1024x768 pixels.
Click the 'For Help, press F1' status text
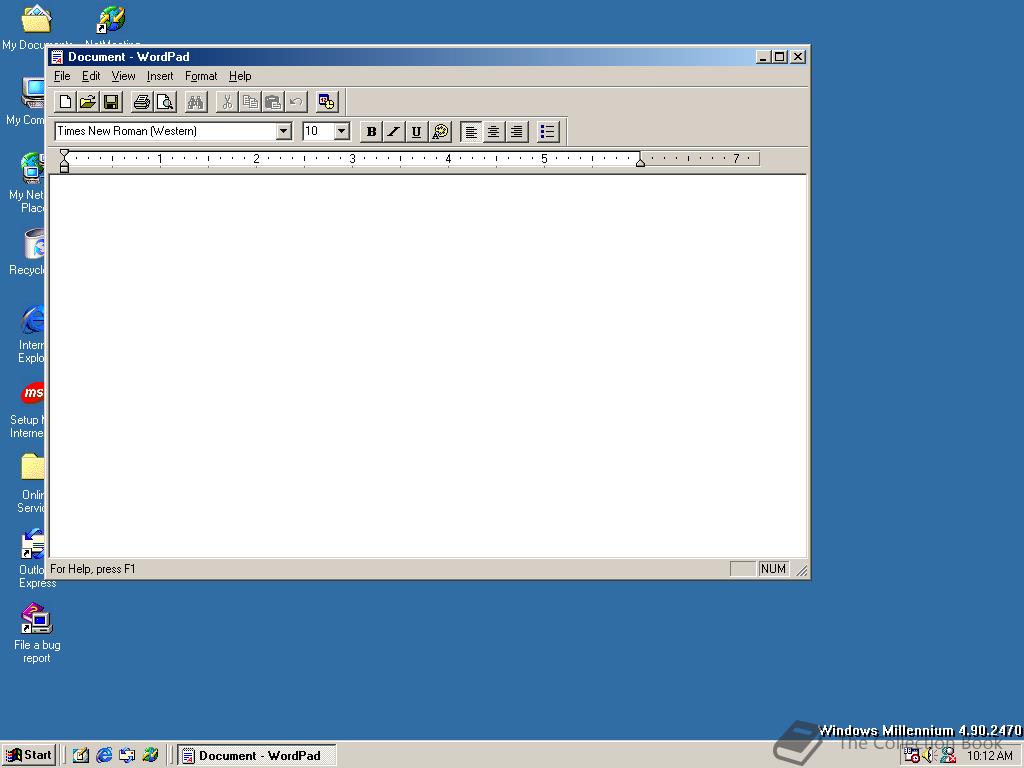pos(93,569)
